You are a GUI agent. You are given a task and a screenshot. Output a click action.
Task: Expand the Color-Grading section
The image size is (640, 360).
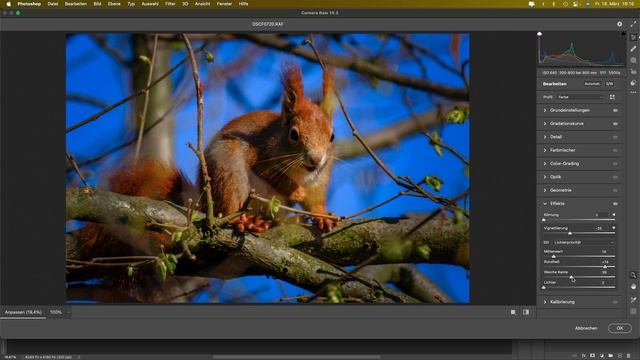pyautogui.click(x=545, y=164)
